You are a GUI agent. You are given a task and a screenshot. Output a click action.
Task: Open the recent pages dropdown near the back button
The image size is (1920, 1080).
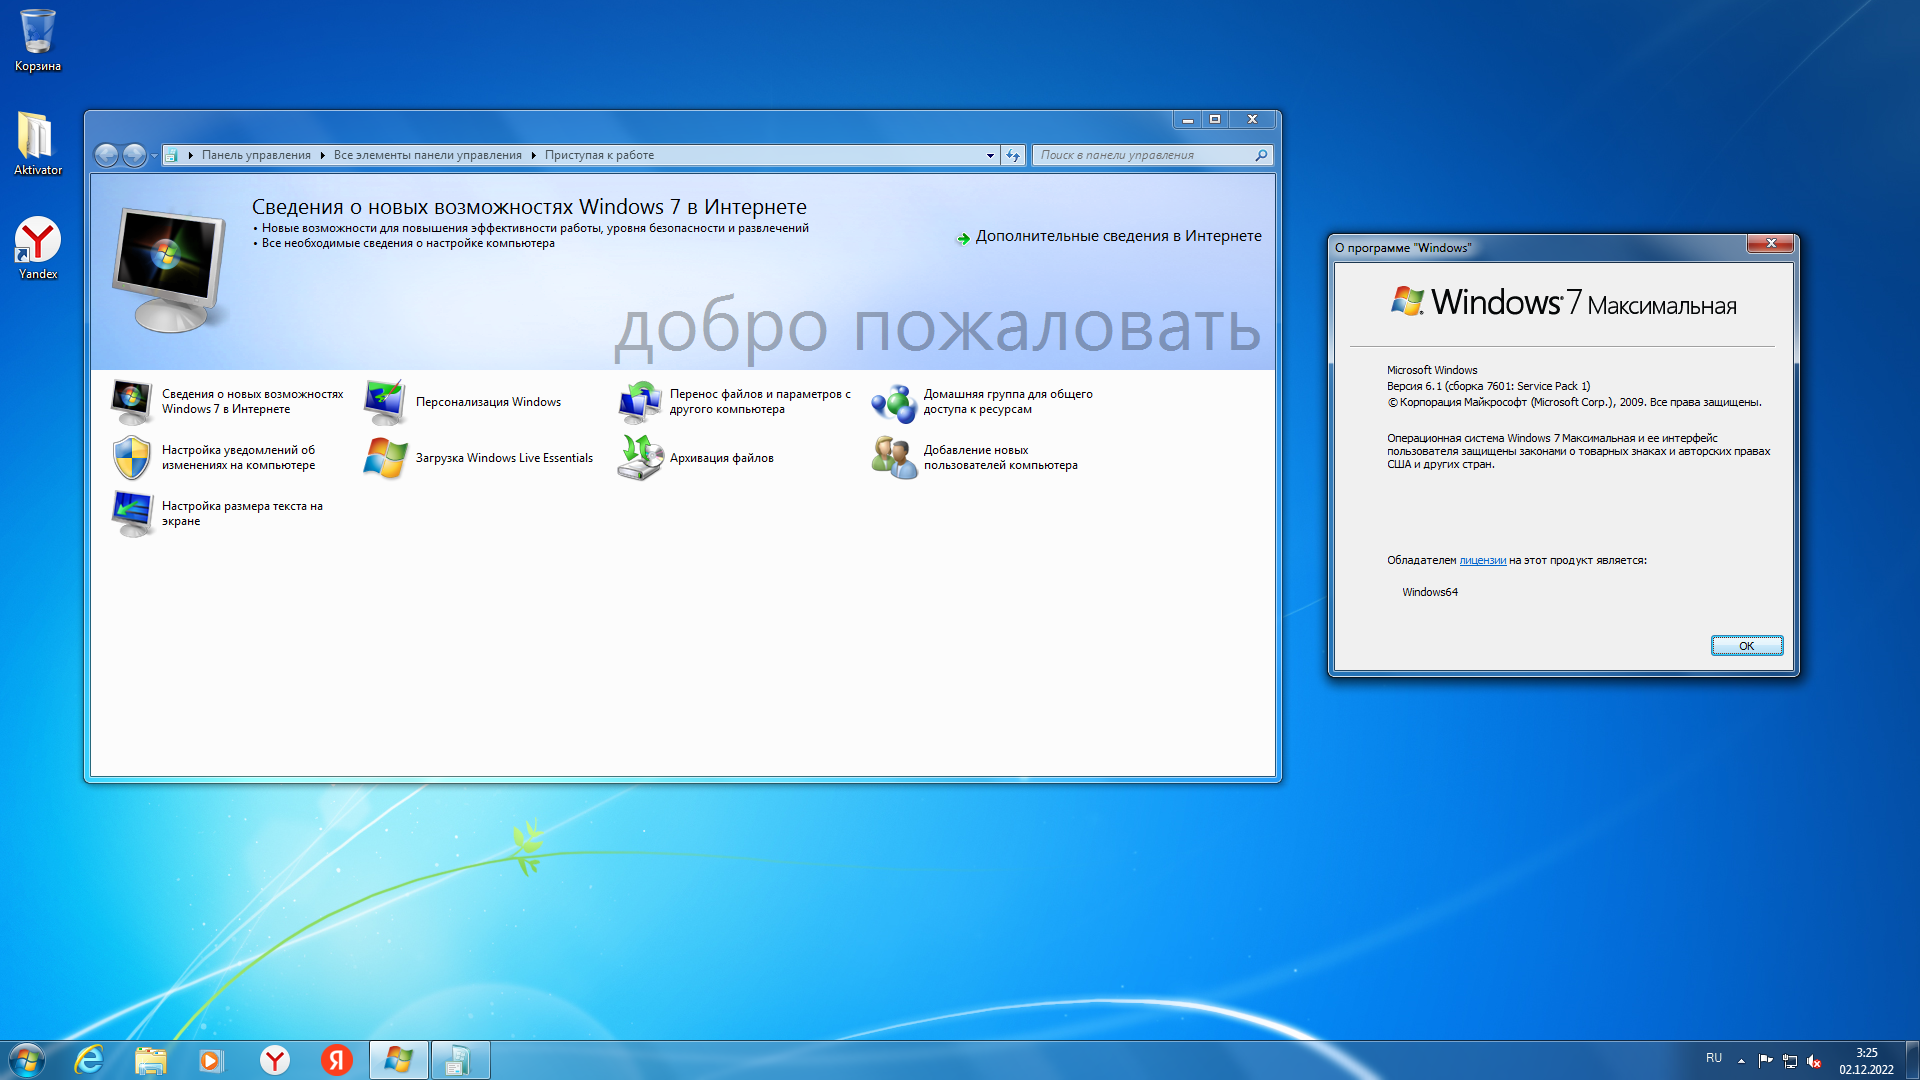click(154, 156)
